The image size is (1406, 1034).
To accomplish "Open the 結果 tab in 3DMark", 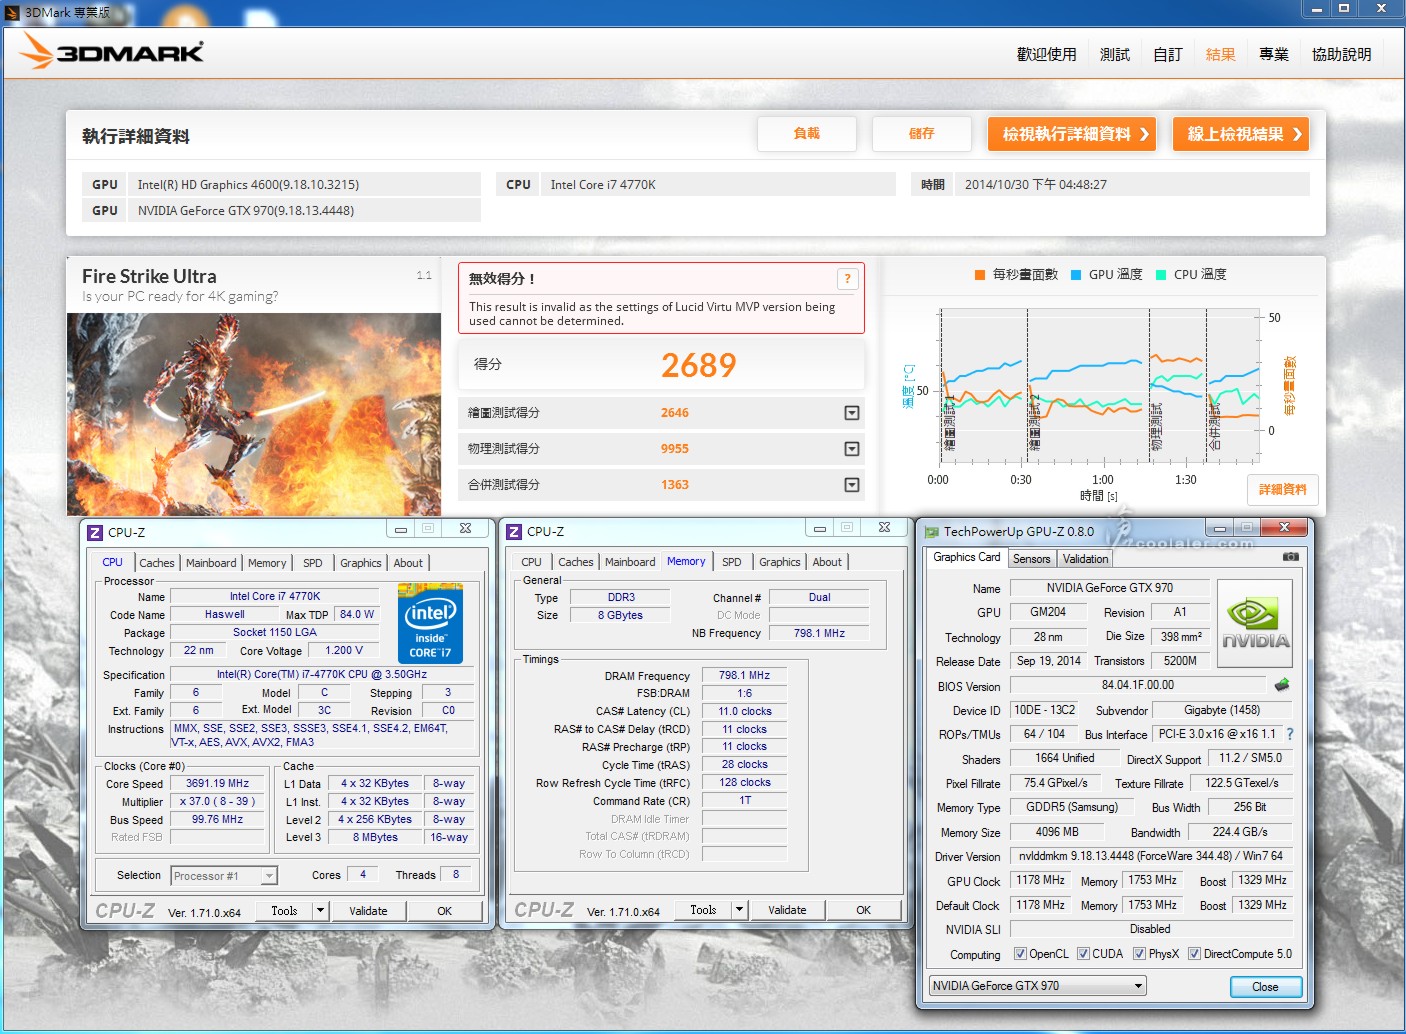I will [x=1221, y=54].
